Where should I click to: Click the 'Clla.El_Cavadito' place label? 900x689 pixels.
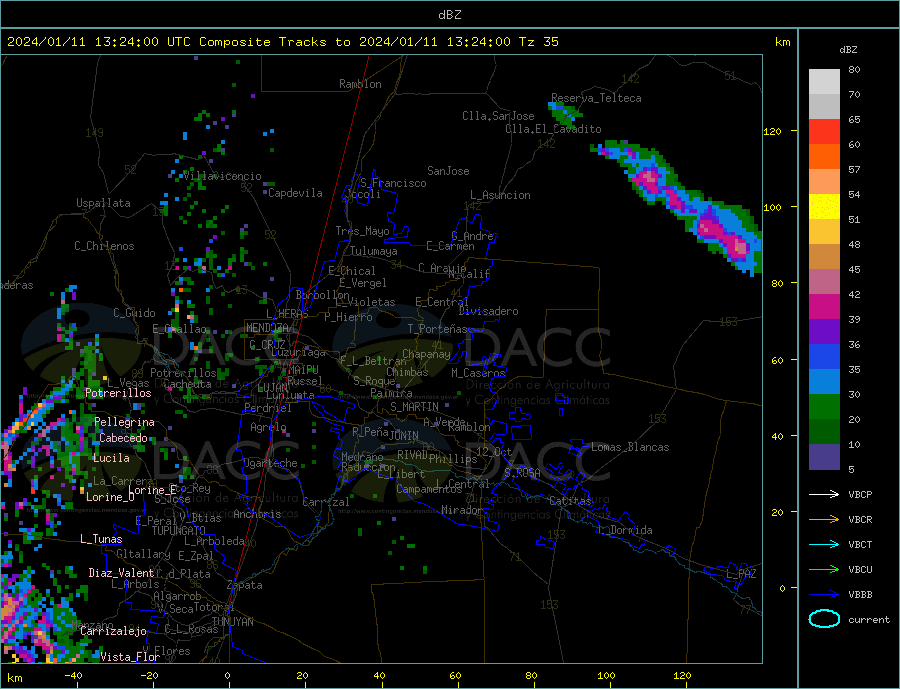553,129
